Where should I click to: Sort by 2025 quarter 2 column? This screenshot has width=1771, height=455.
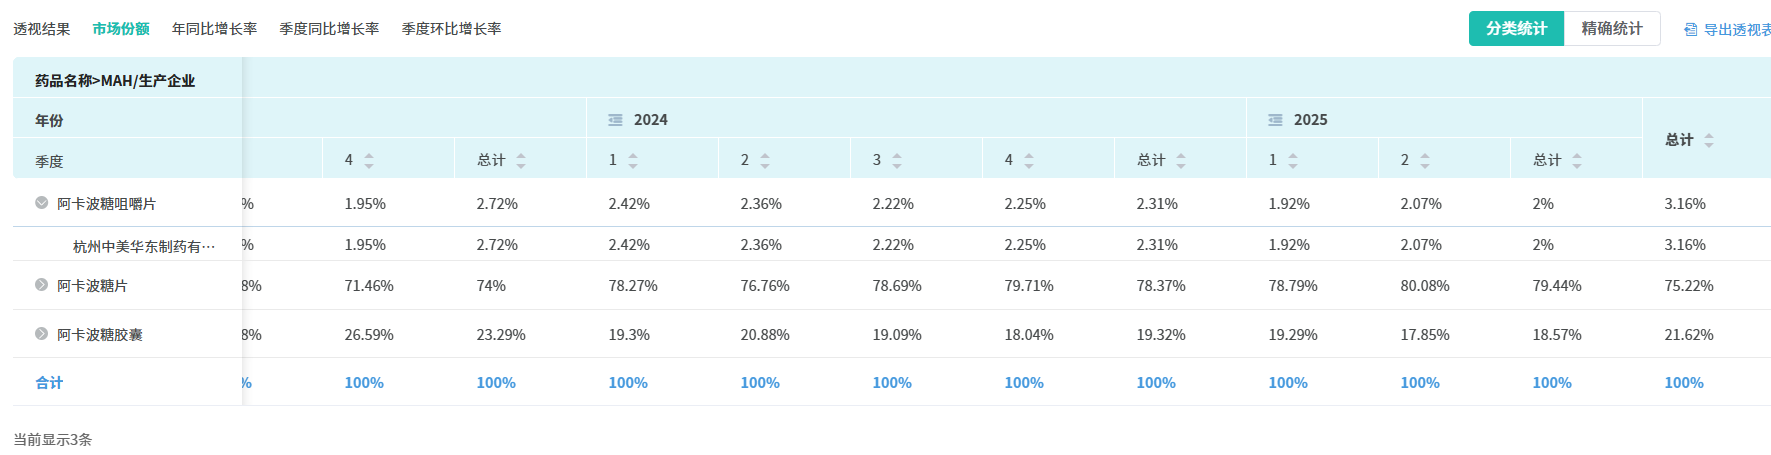click(1425, 160)
